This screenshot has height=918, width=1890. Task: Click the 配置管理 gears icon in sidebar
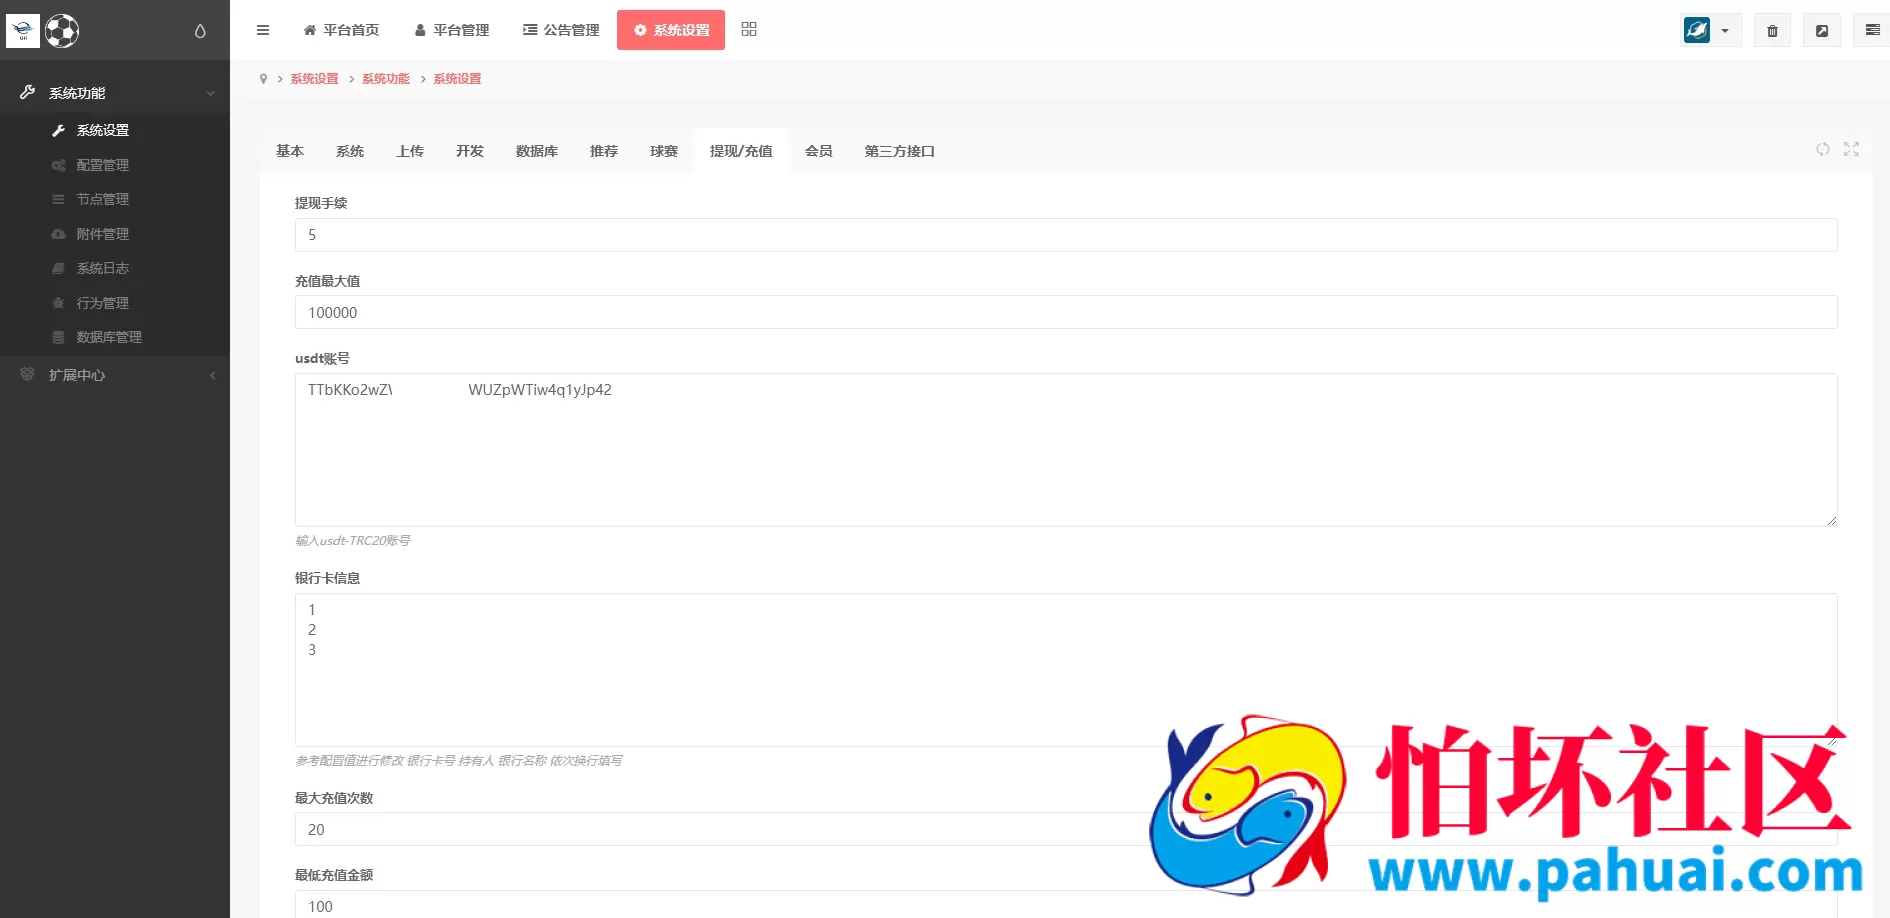click(58, 165)
